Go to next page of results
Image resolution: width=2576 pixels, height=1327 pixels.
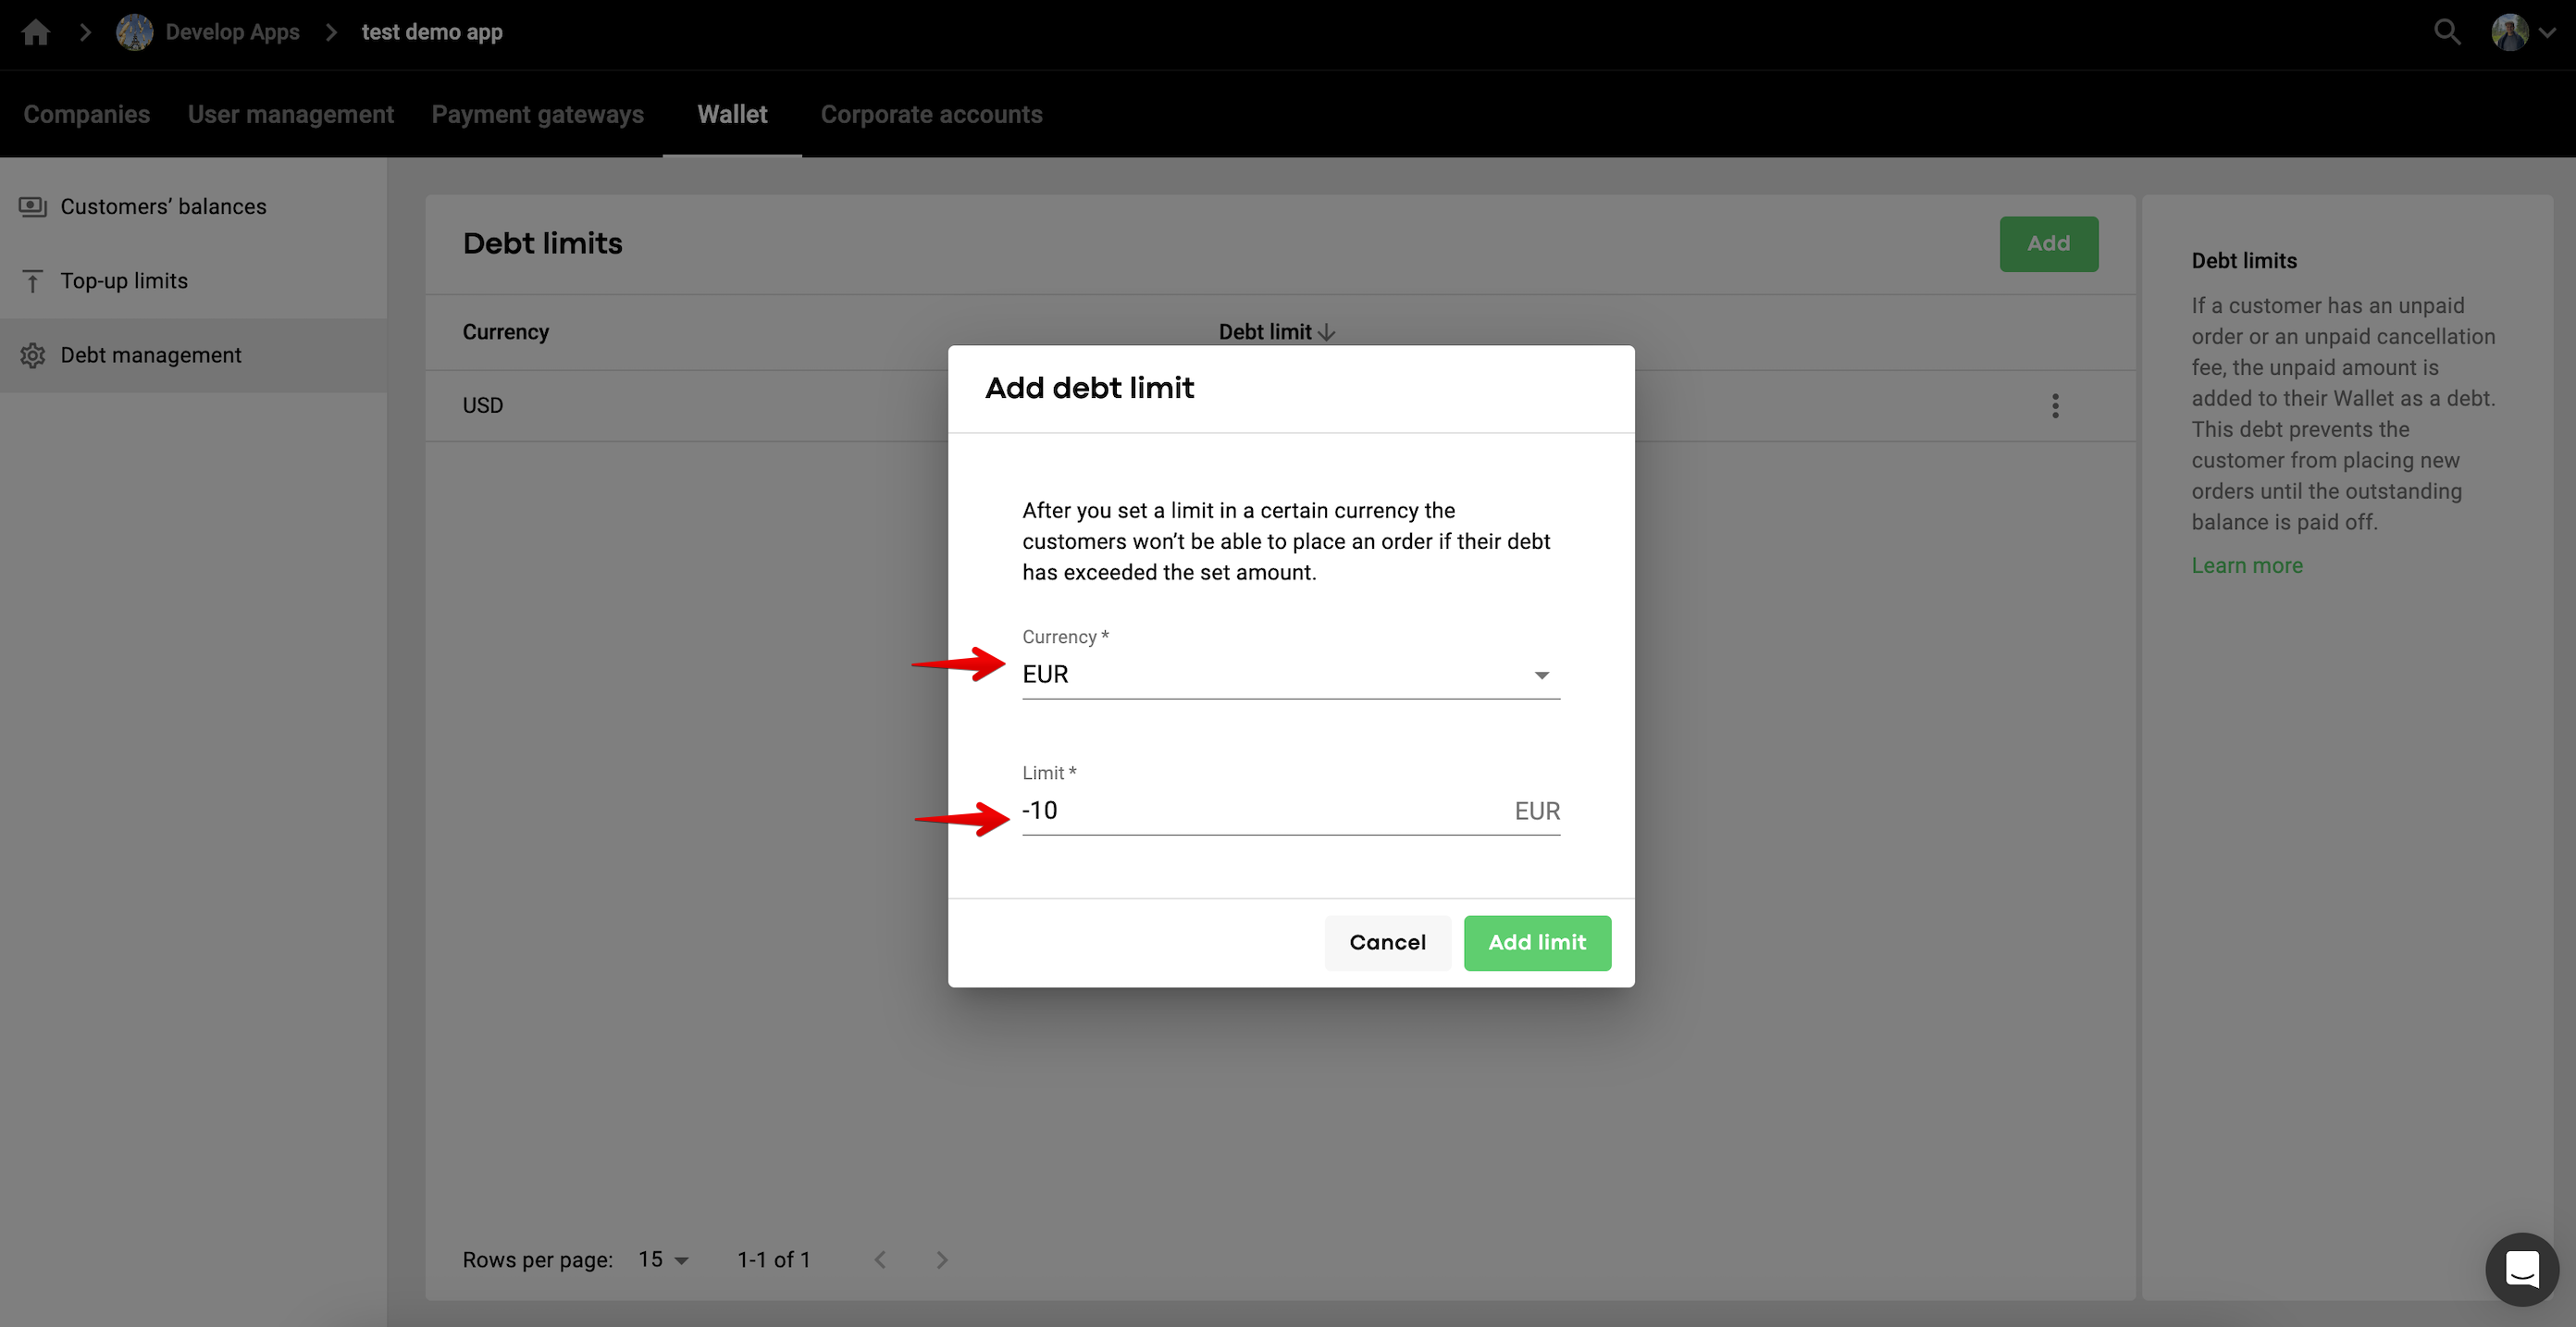pyautogui.click(x=941, y=1260)
